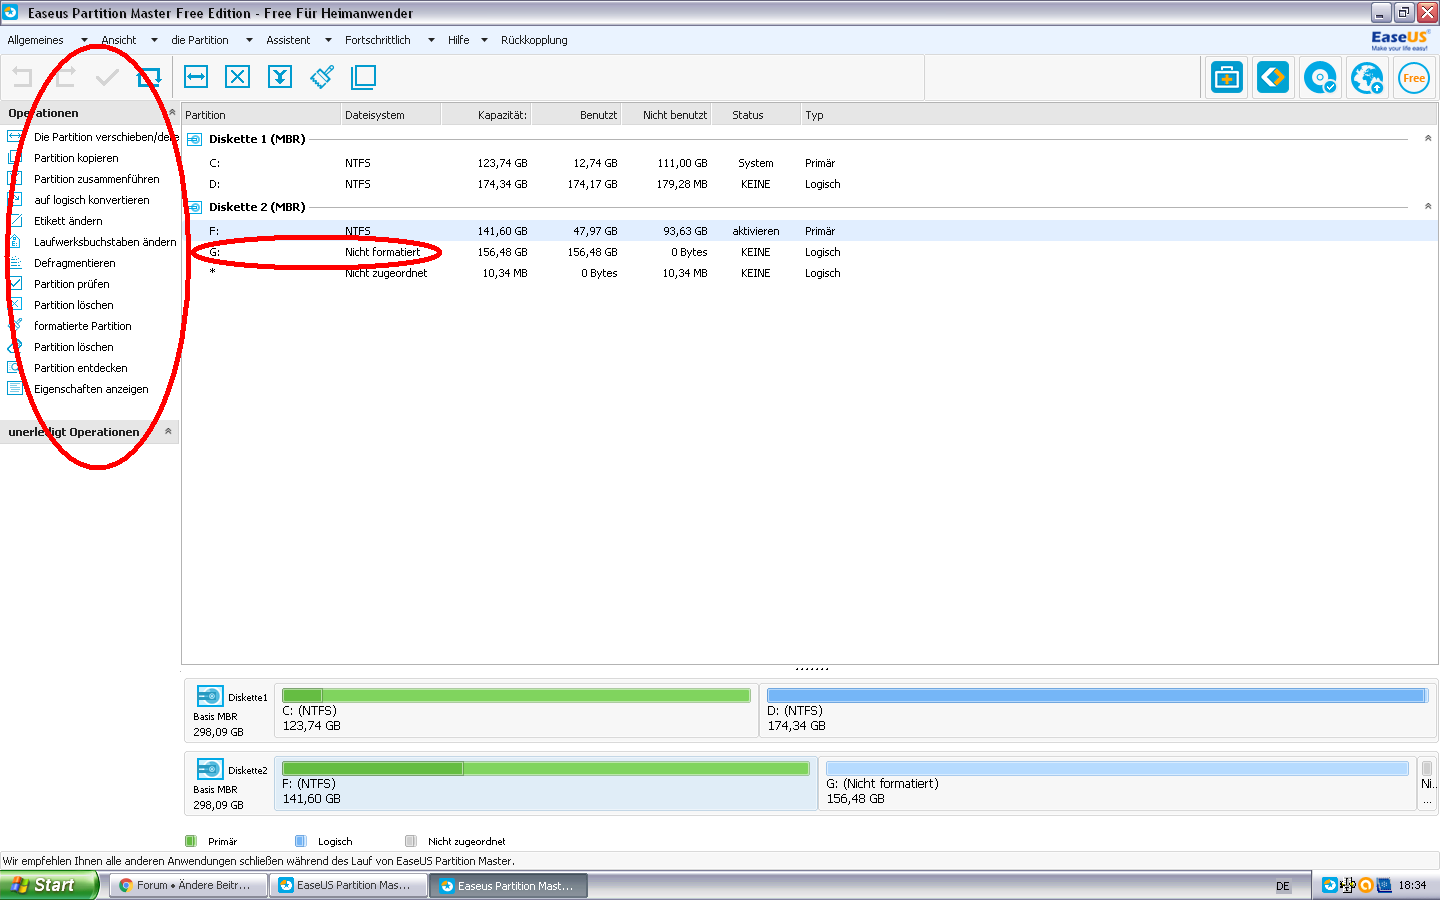Sort by the Dateisystem column header
This screenshot has width=1440, height=900.
390,115
